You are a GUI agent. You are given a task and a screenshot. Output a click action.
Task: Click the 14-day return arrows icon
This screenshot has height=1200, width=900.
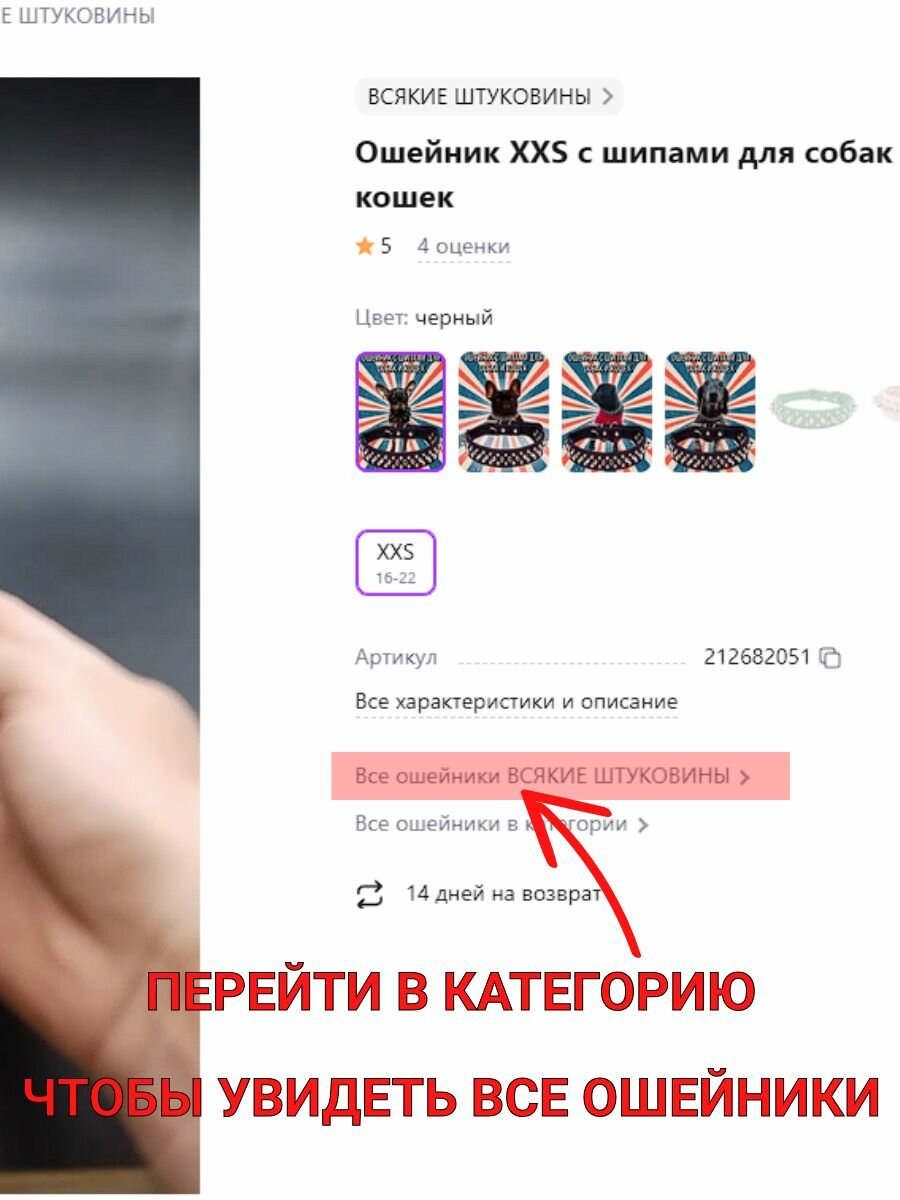coord(370,894)
